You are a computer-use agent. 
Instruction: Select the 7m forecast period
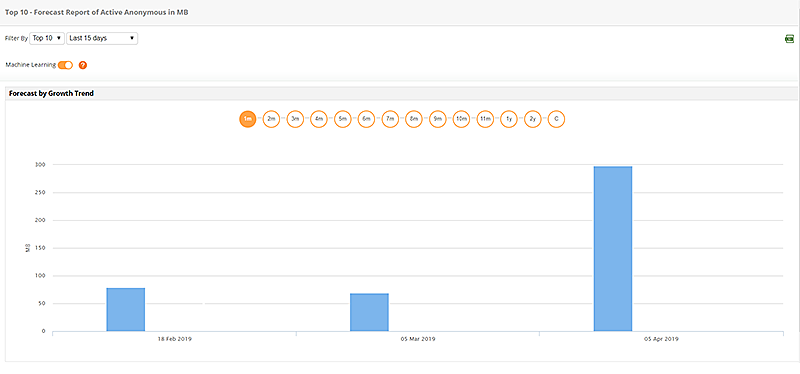tap(390, 119)
